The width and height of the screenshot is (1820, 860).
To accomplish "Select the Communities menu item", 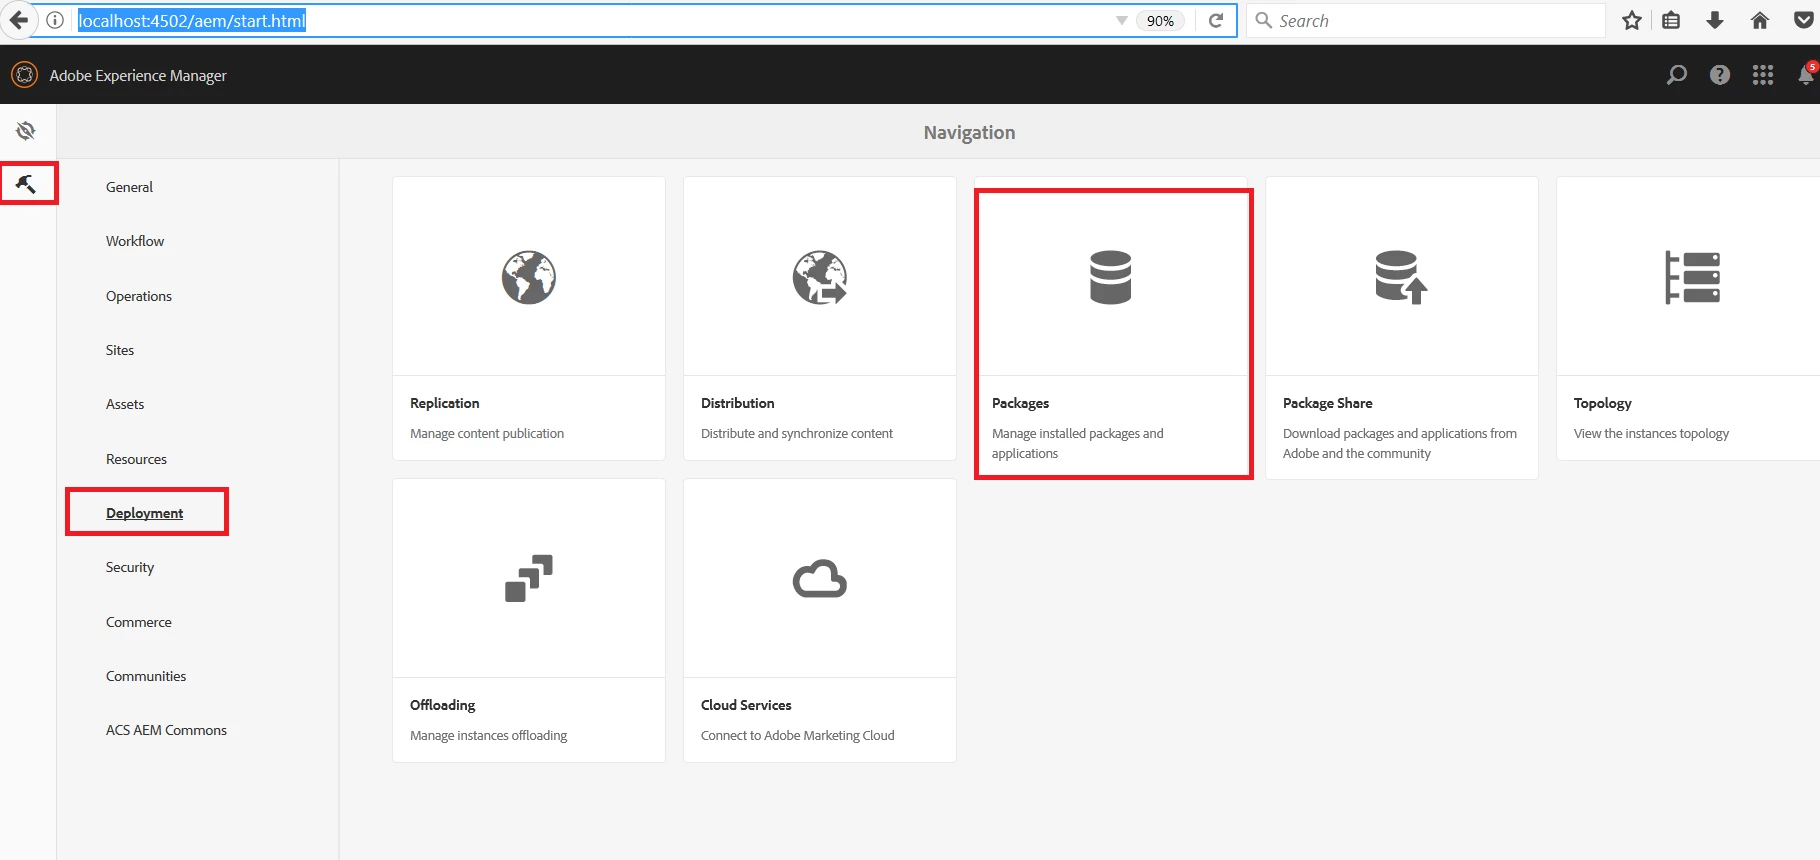I will tap(146, 676).
